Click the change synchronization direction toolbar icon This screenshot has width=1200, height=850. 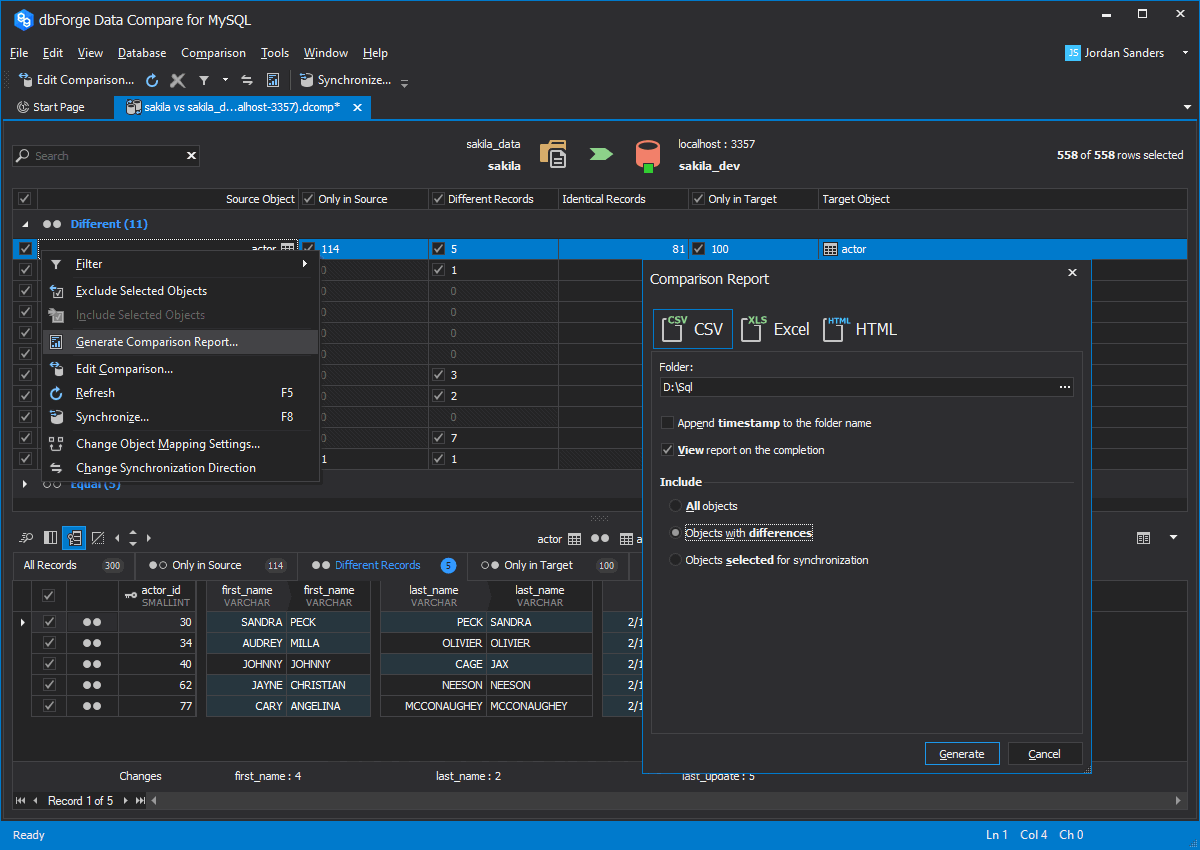click(247, 80)
